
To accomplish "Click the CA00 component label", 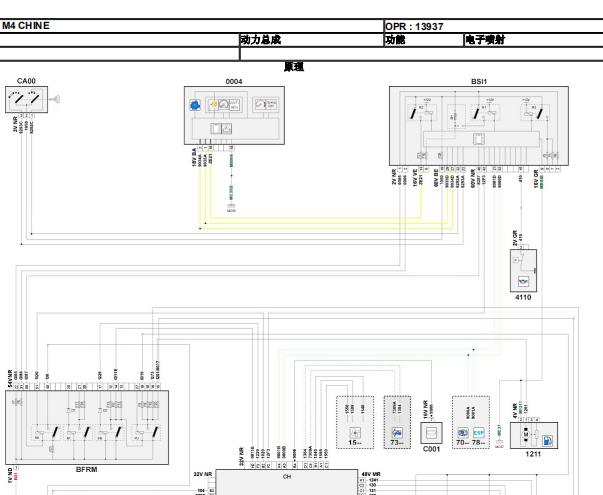I will pyautogui.click(x=26, y=81).
